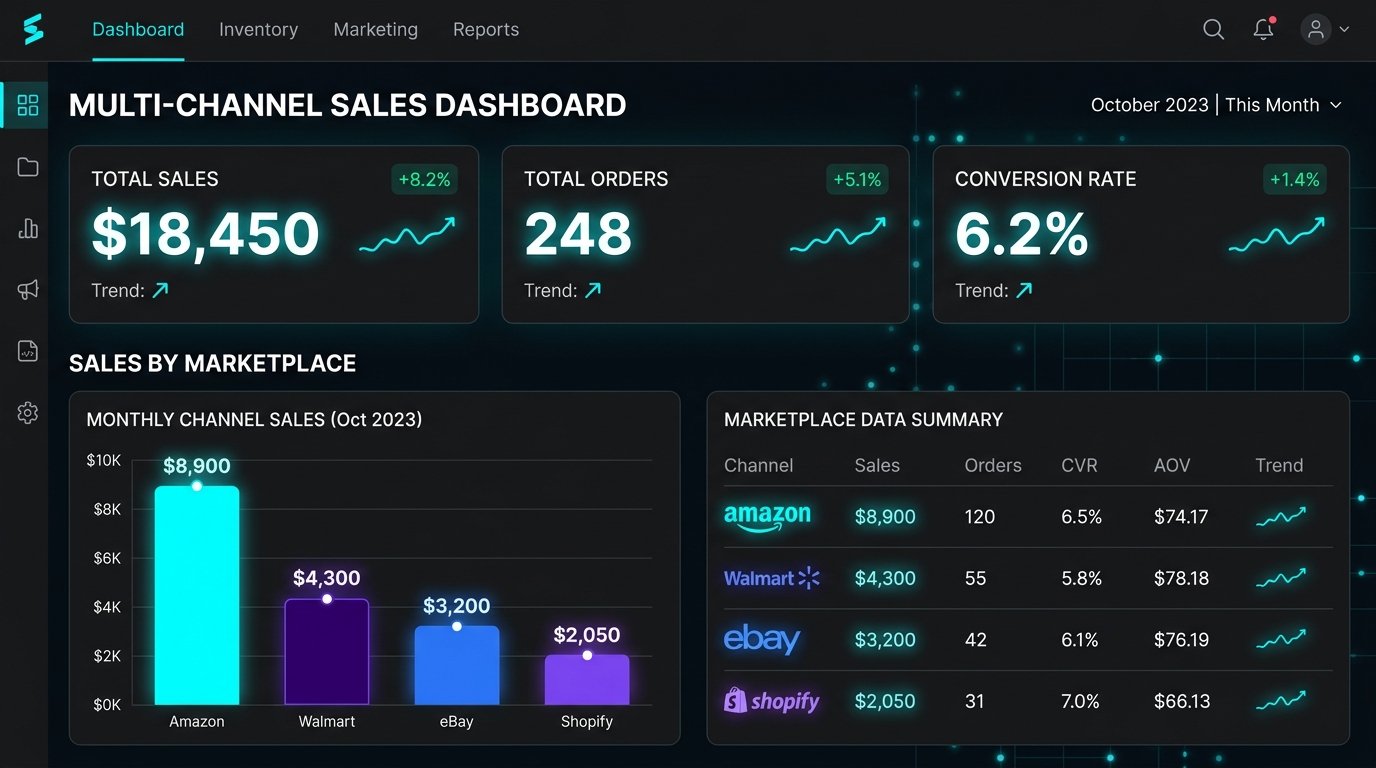Screen dimensions: 1376x768
Task: Click the Shopify logo in summary table
Action: (771, 700)
